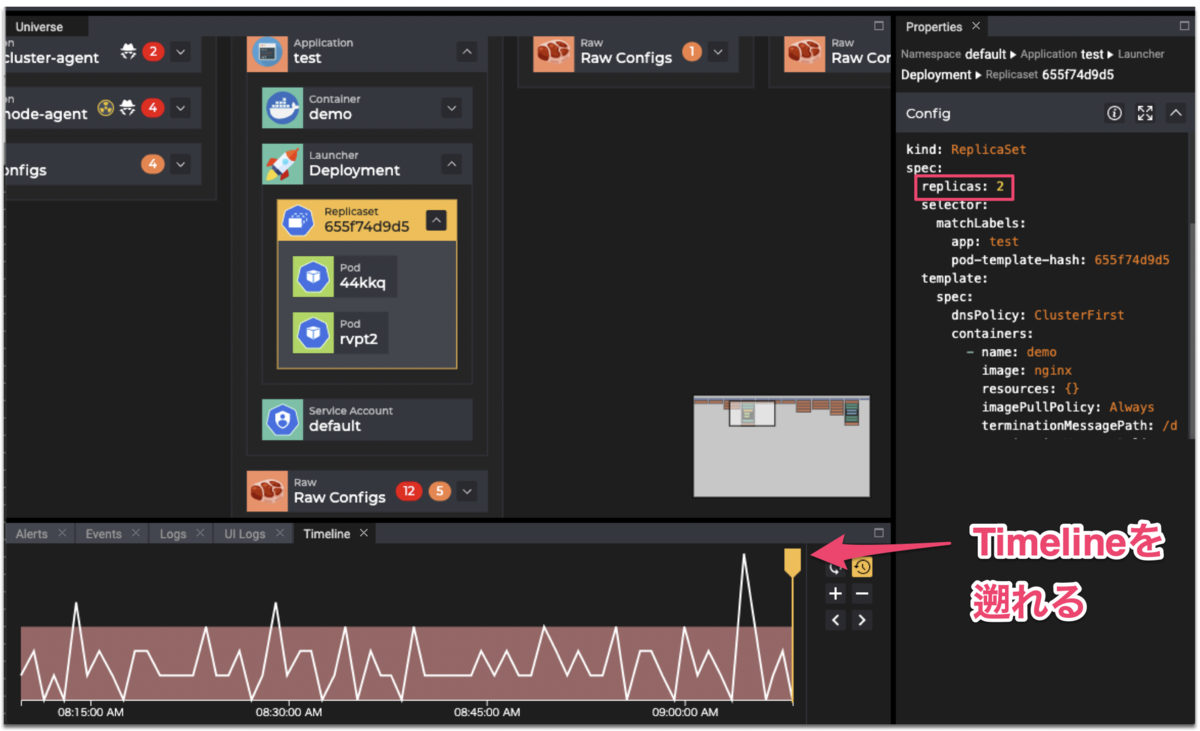Select the Timeline tab
The height and width of the screenshot is (731, 1200).
point(327,534)
